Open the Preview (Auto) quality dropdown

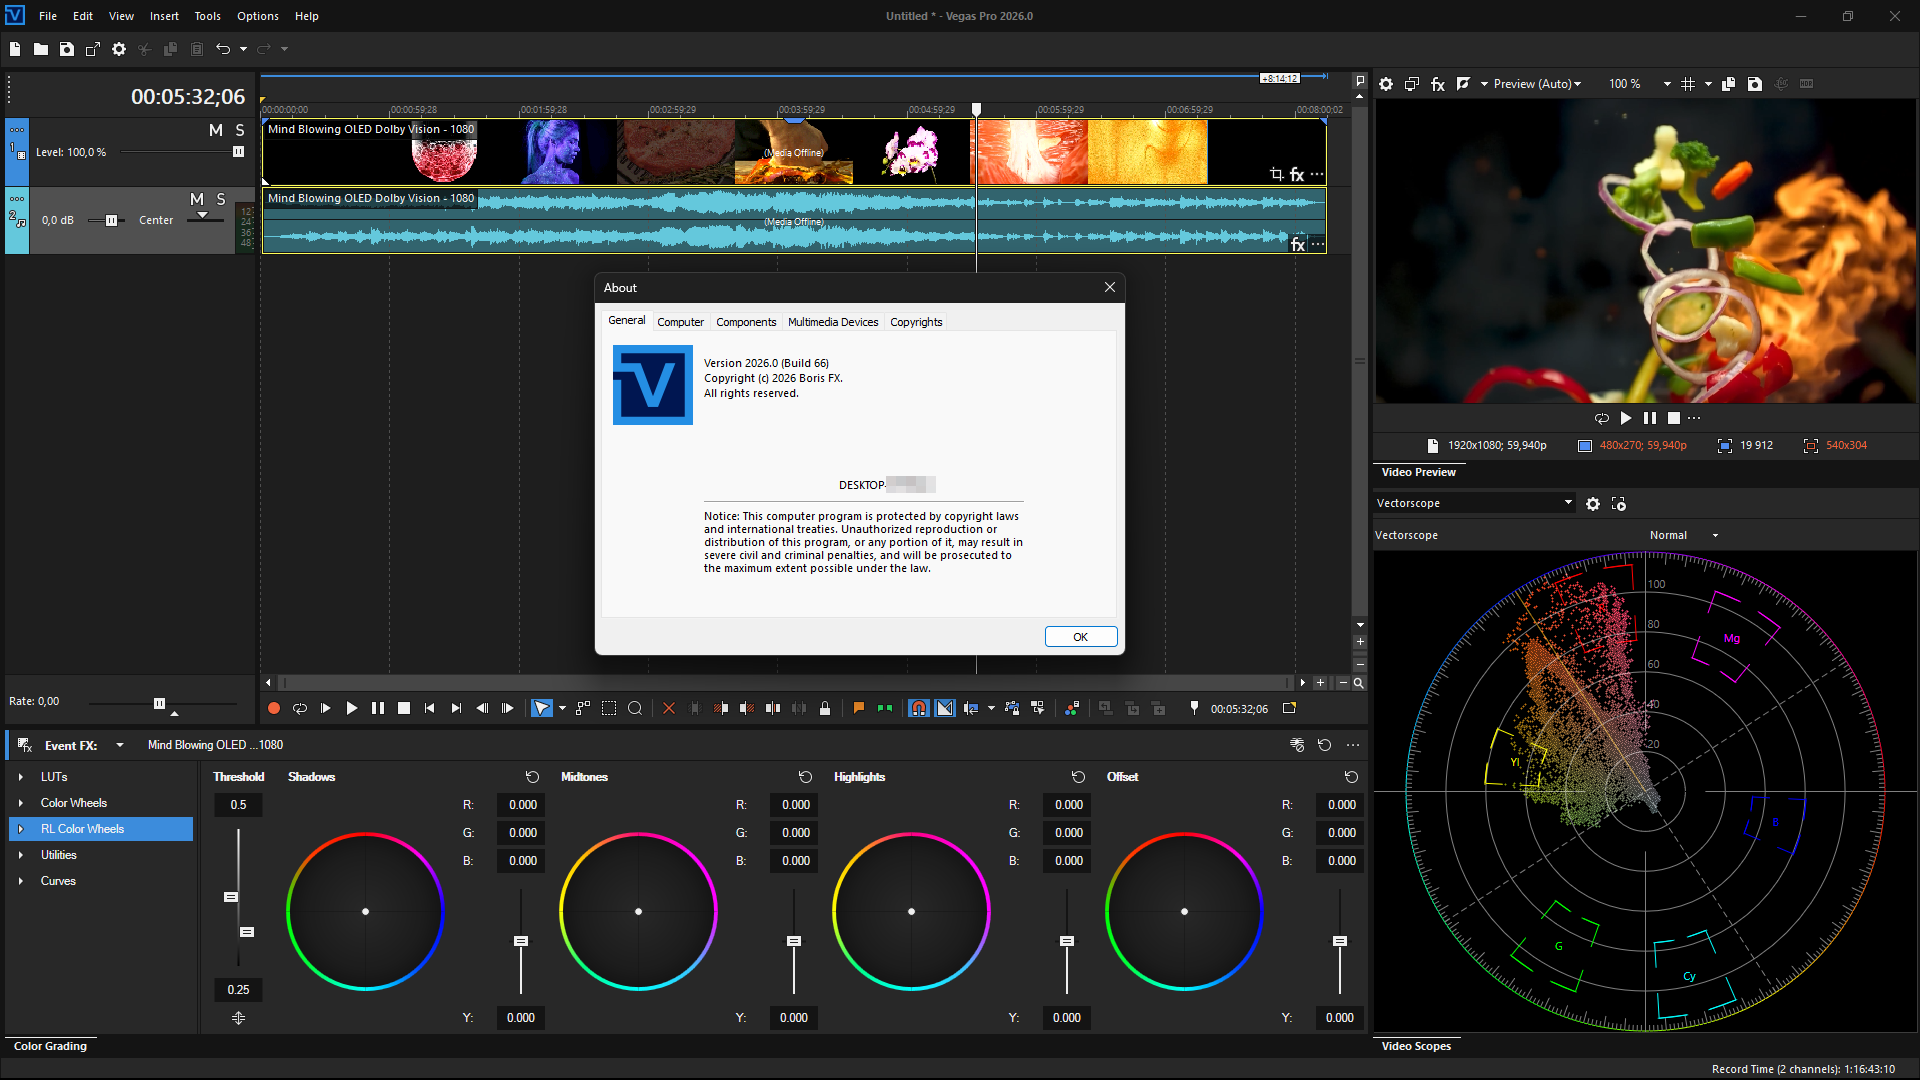click(1537, 84)
